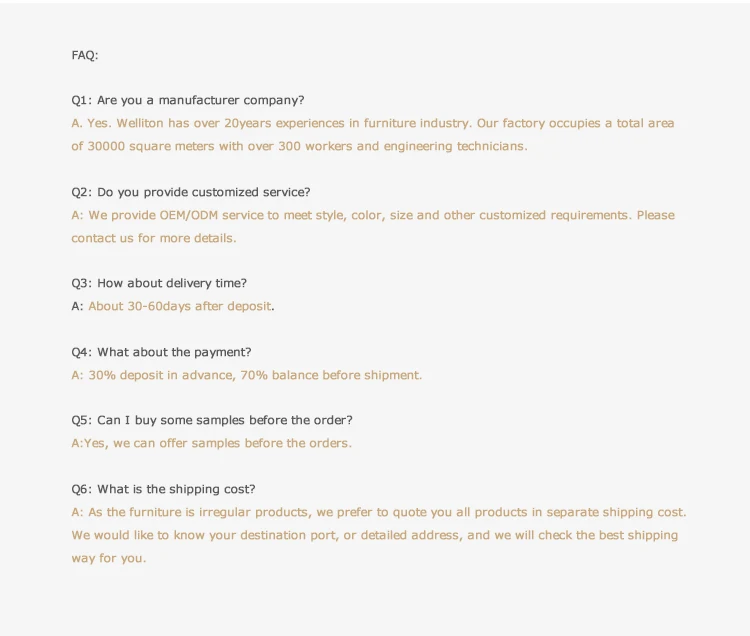Click the 'way for you.' ending text
Image resolution: width=750 pixels, height=636 pixels.
tap(109, 559)
